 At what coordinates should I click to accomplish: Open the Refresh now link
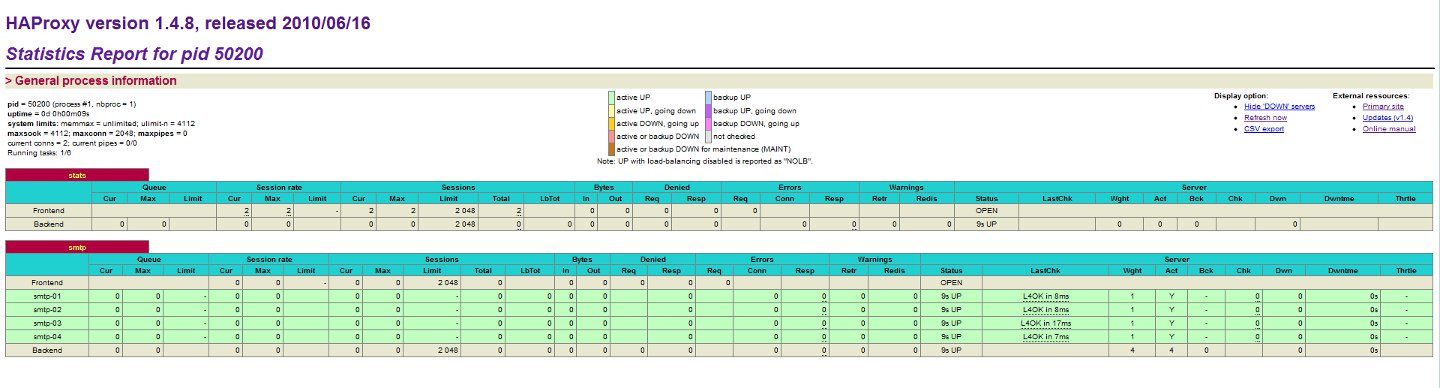click(x=1265, y=118)
